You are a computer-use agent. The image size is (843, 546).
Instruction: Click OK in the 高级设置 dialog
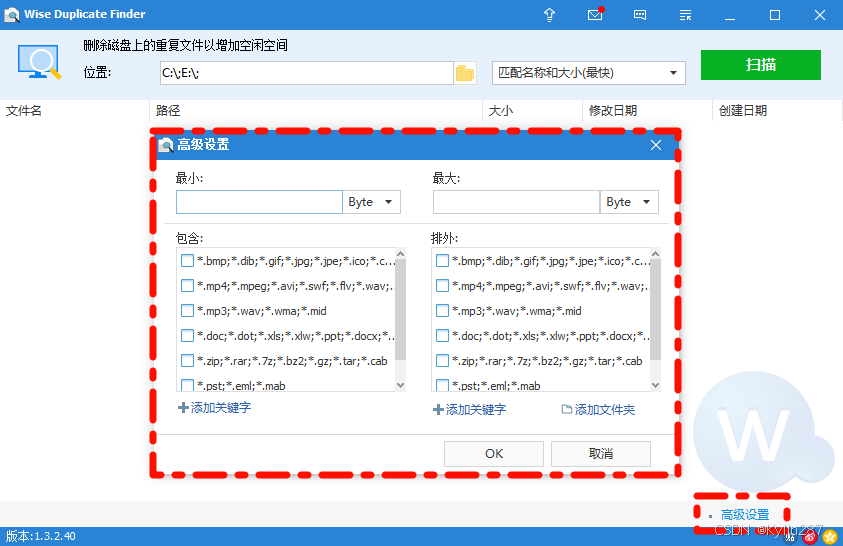pos(494,454)
